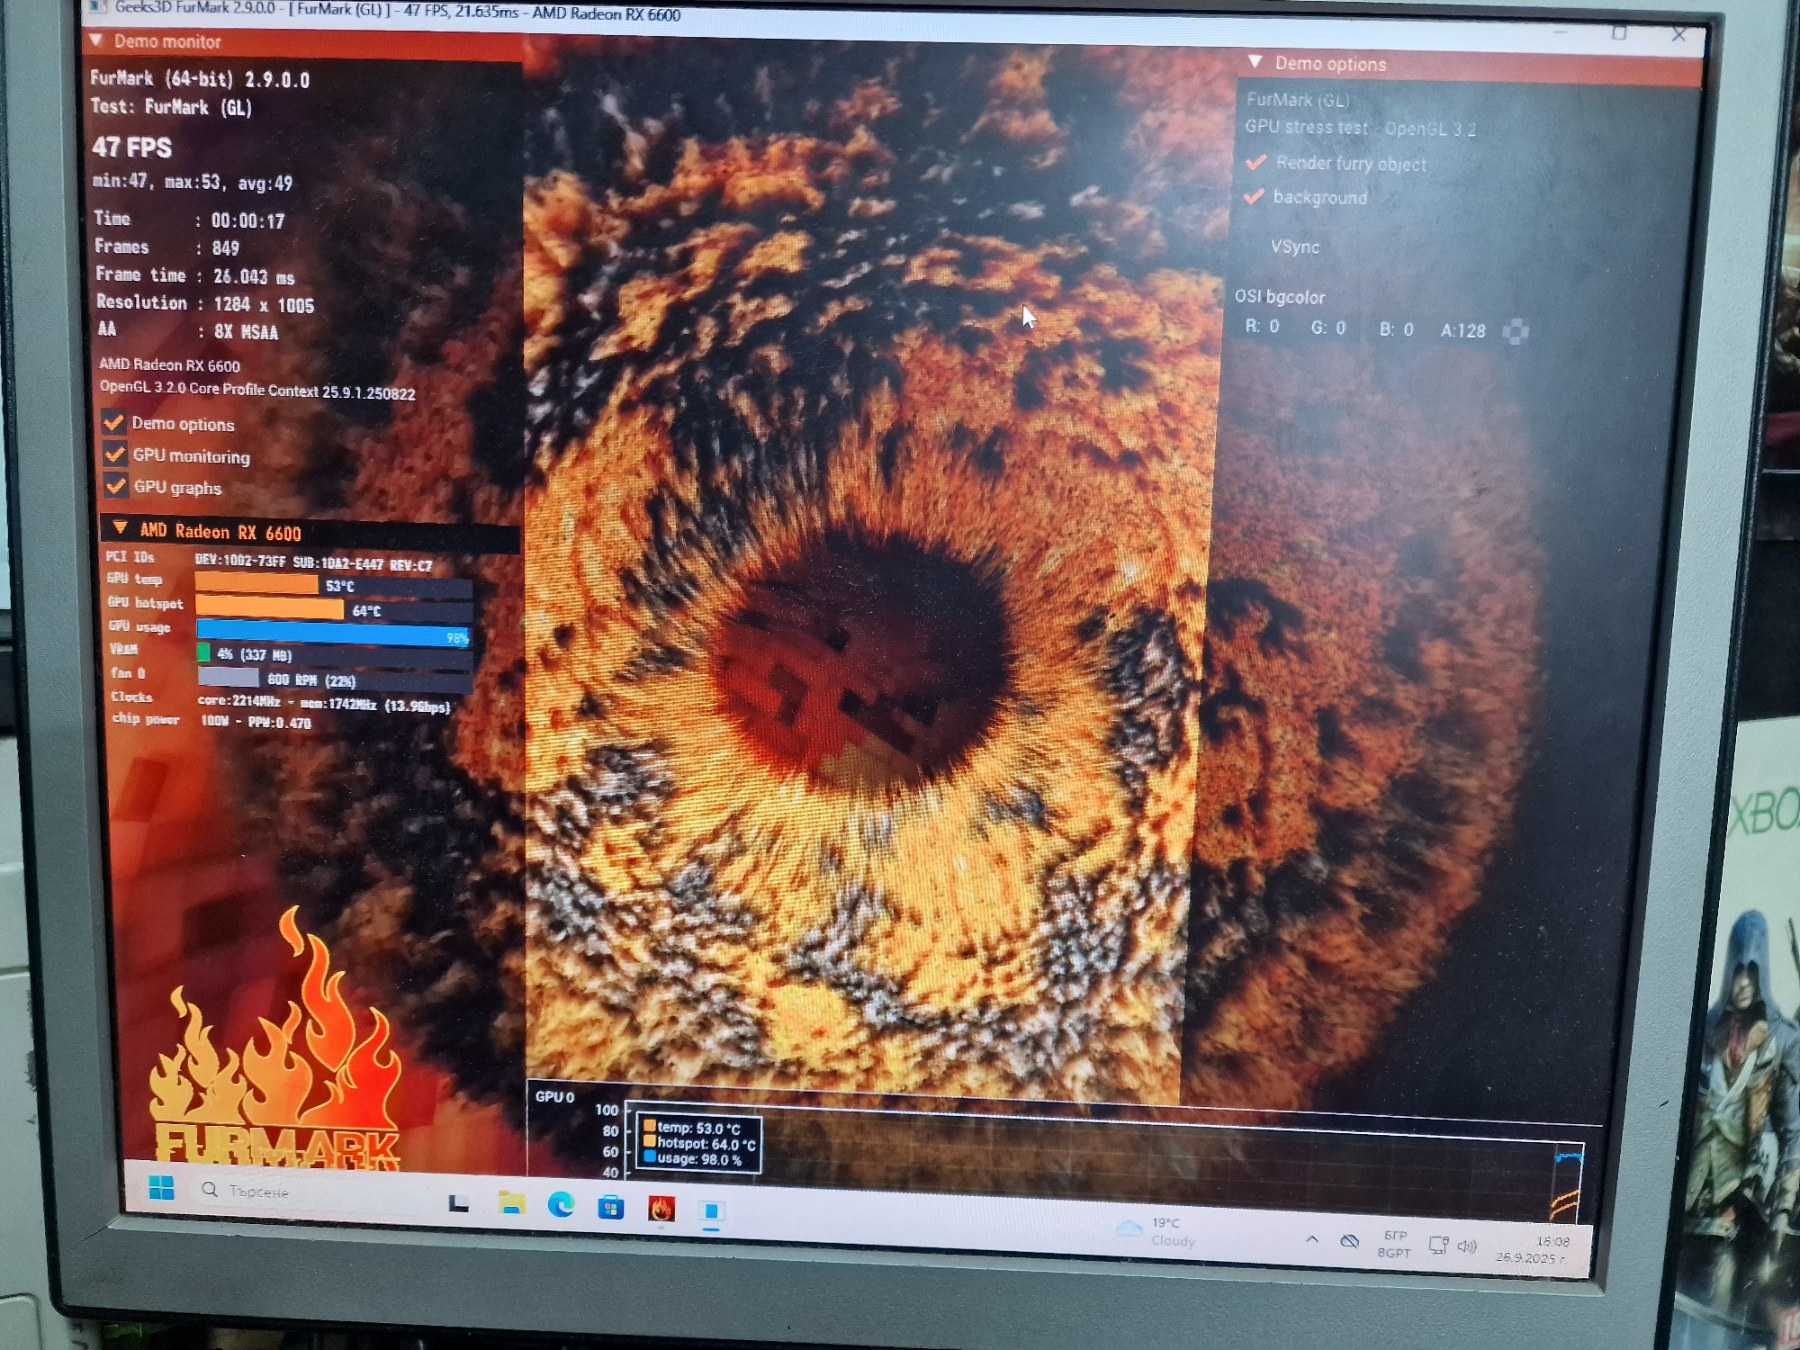This screenshot has width=1800, height=1350.
Task: Adjust the R: 0 color field
Action: pos(1262,327)
